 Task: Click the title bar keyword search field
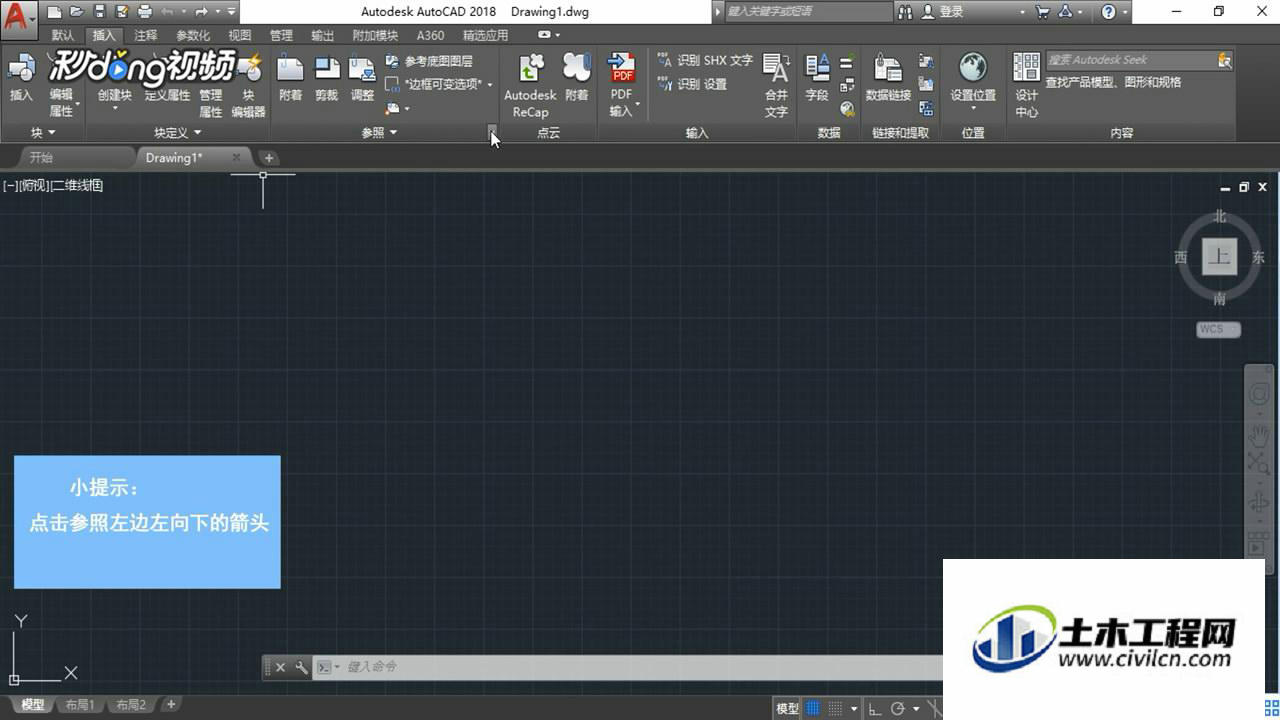(x=807, y=12)
